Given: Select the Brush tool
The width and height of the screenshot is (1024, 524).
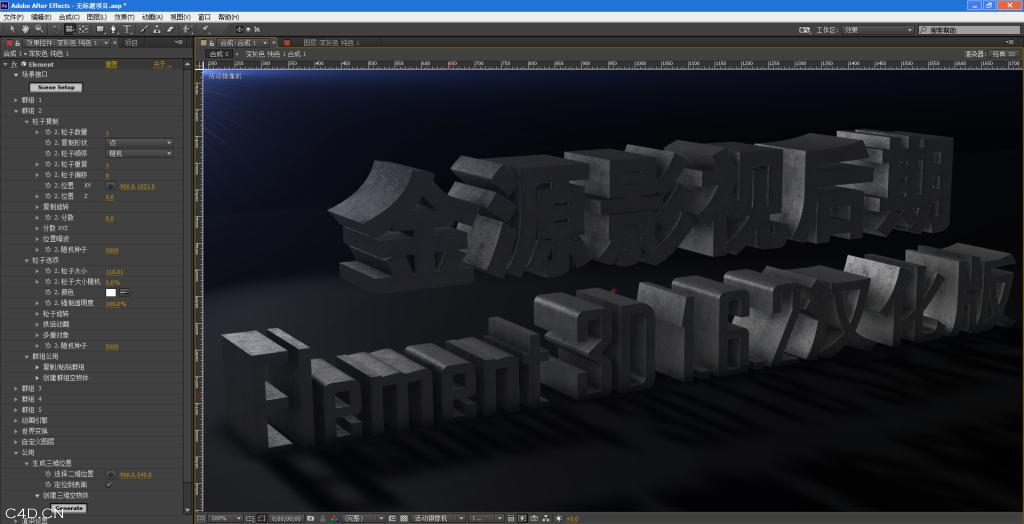Looking at the screenshot, I should (x=144, y=29).
